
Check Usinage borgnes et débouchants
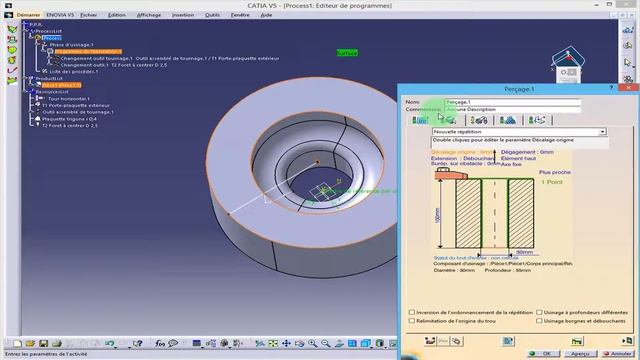coord(539,321)
